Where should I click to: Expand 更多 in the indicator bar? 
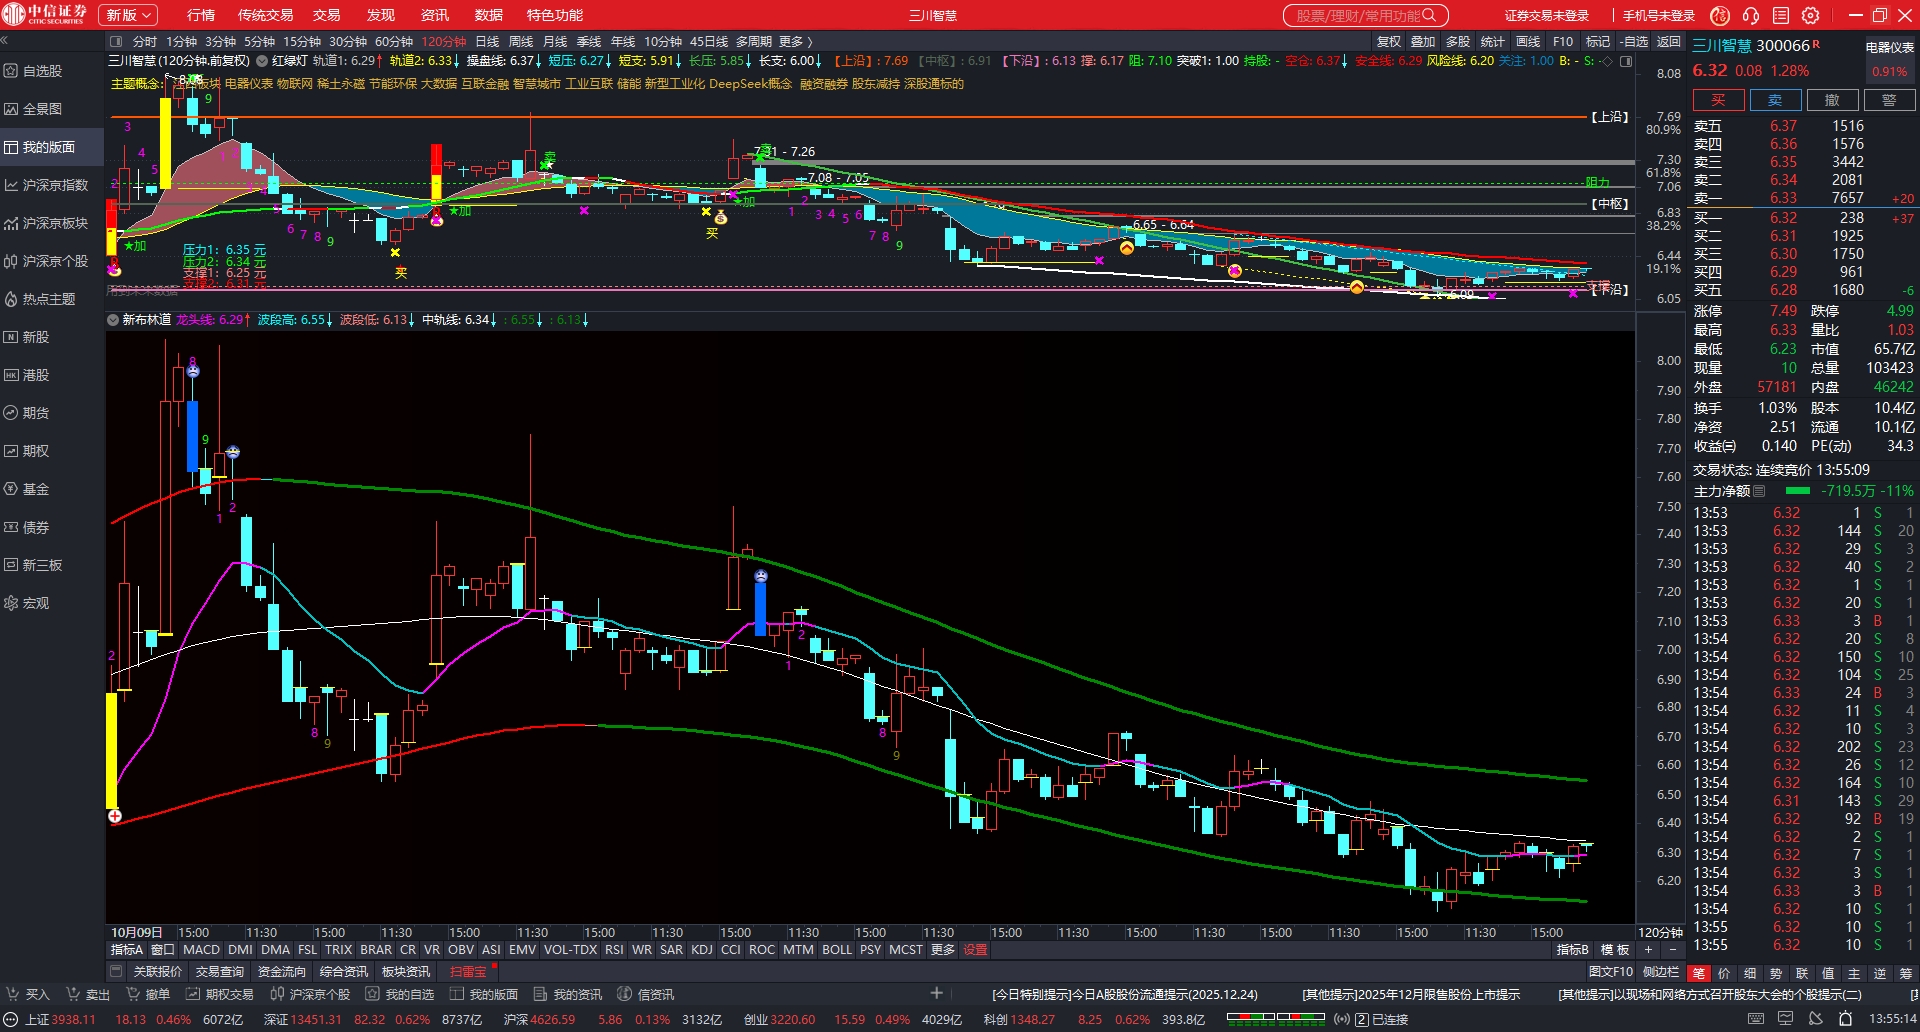click(943, 950)
